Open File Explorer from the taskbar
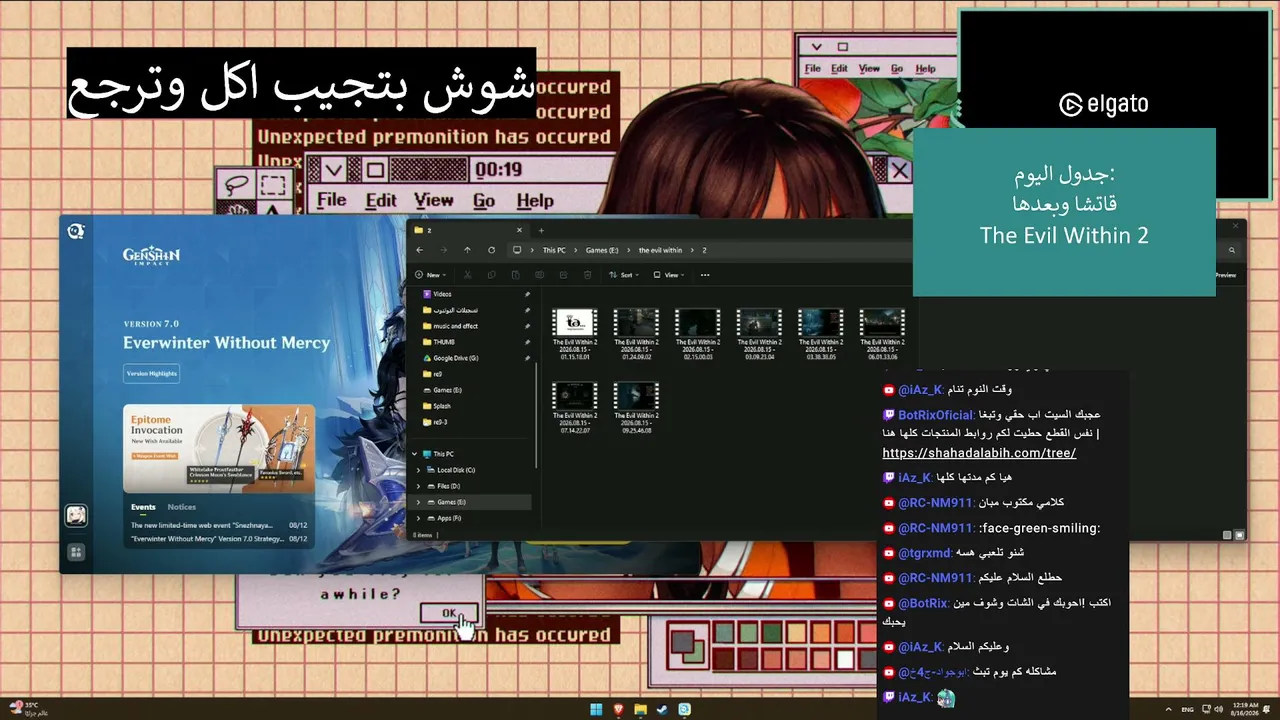This screenshot has width=1280, height=720. click(x=640, y=710)
